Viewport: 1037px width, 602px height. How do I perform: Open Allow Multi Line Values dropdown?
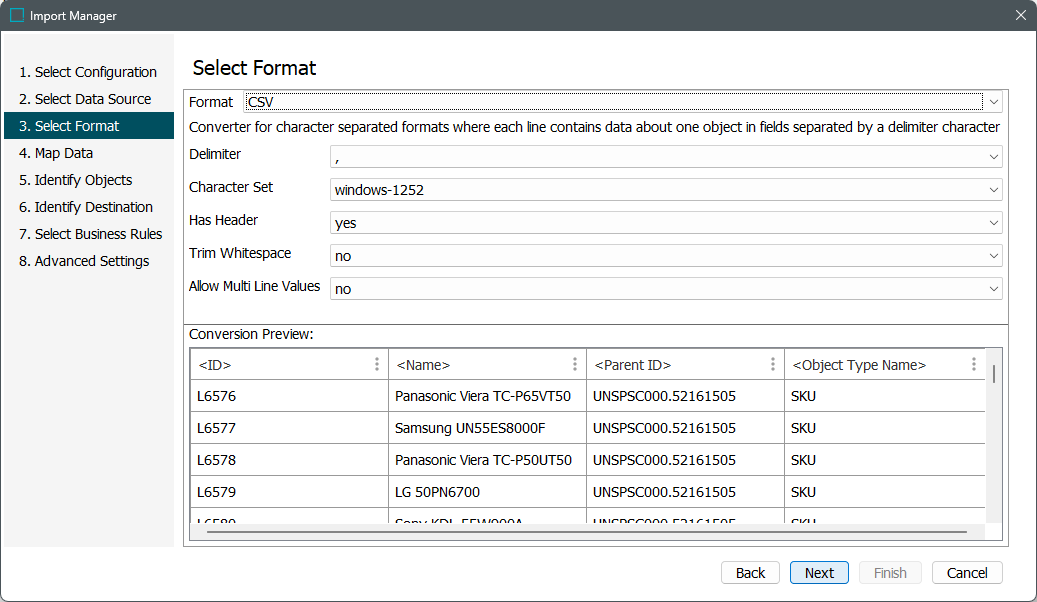pos(994,289)
